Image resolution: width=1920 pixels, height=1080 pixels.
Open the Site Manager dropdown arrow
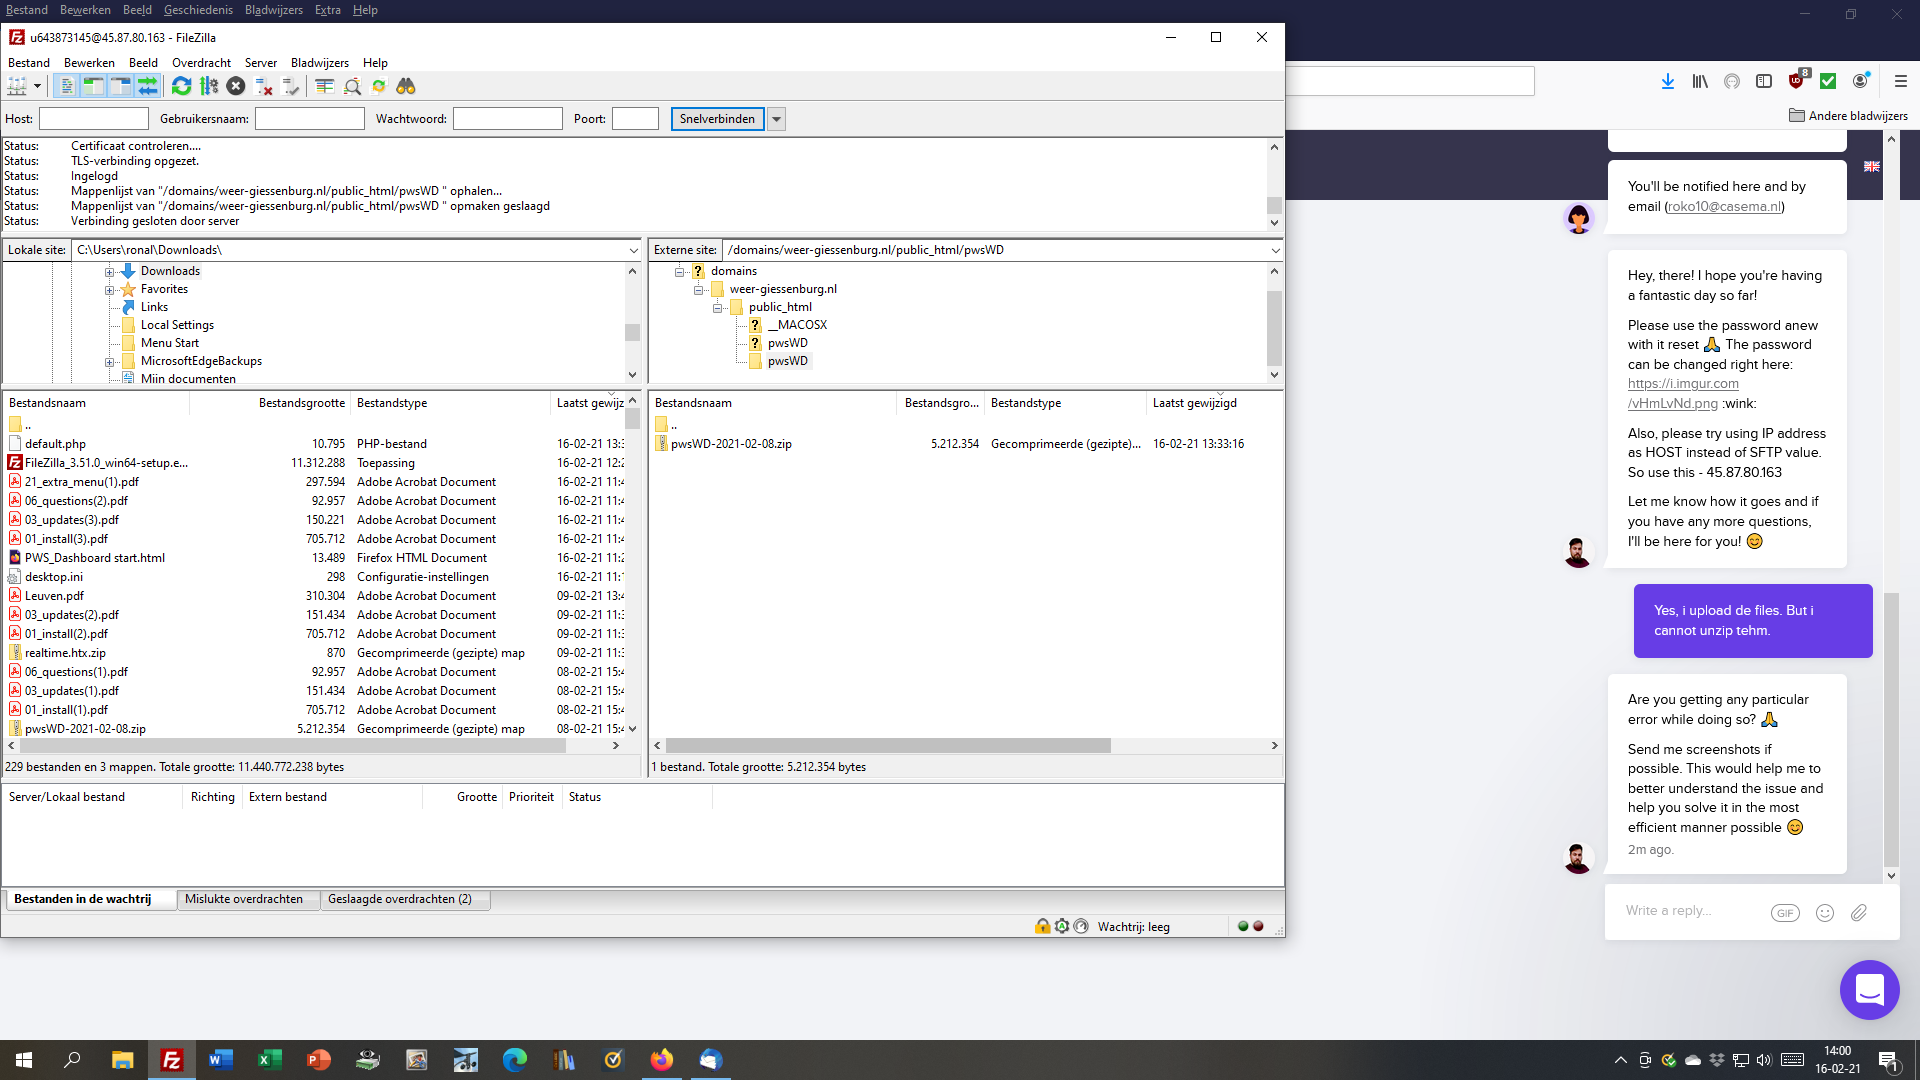[x=37, y=87]
